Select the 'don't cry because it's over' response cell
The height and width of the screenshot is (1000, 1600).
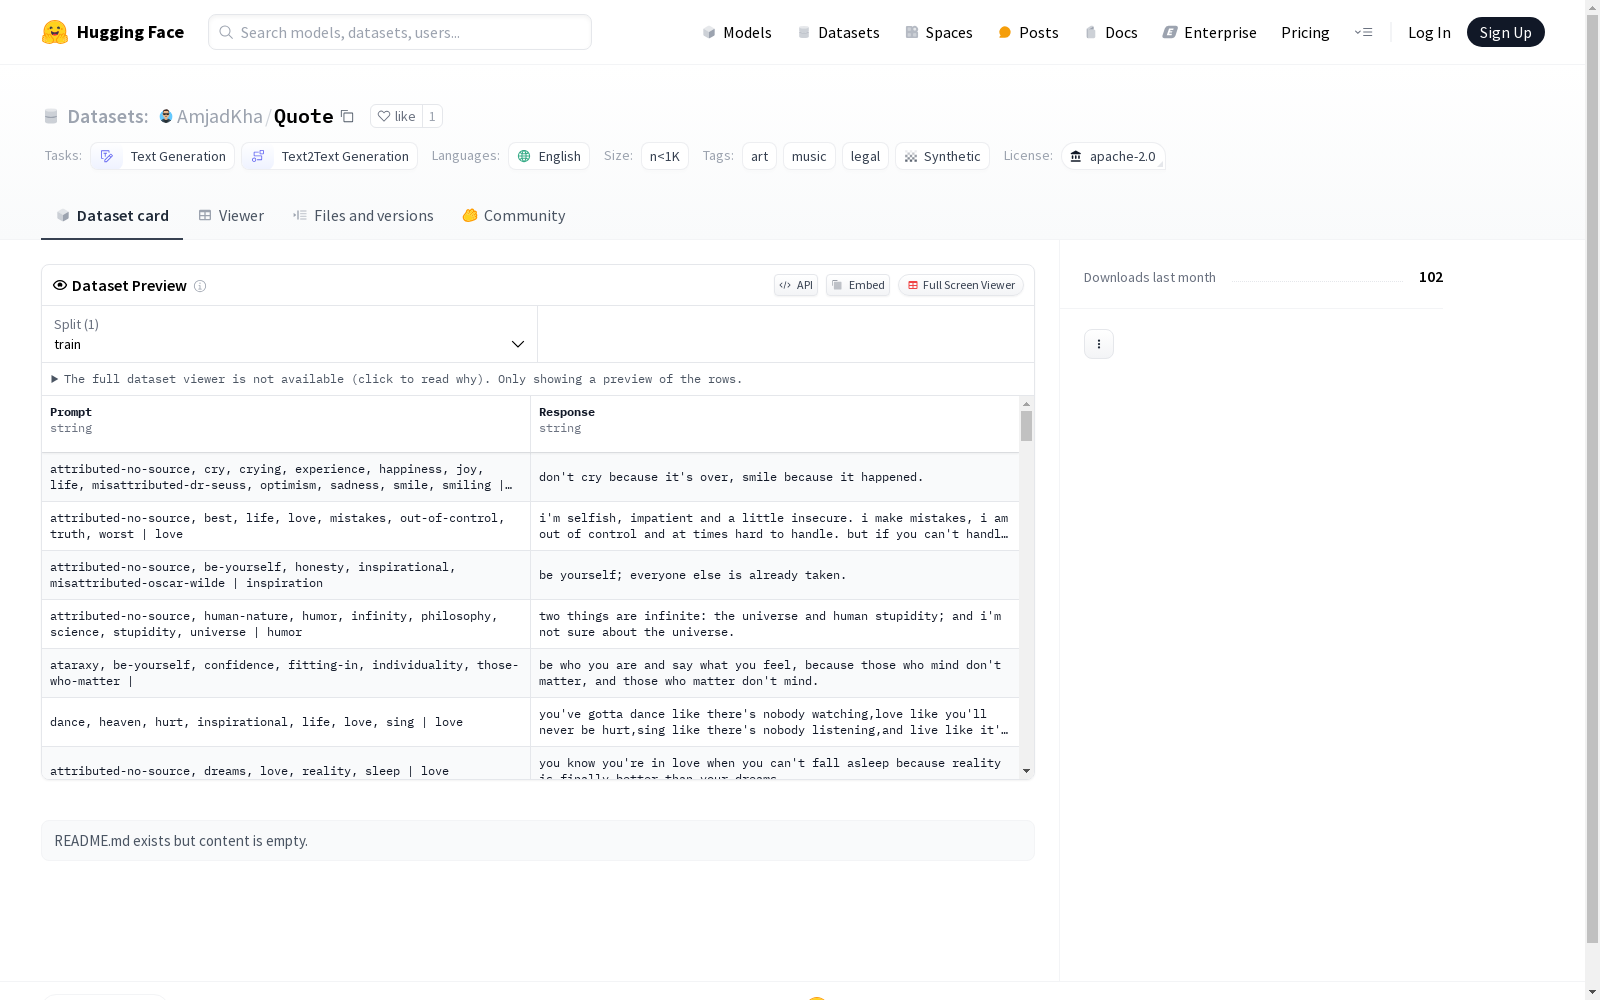(x=775, y=477)
